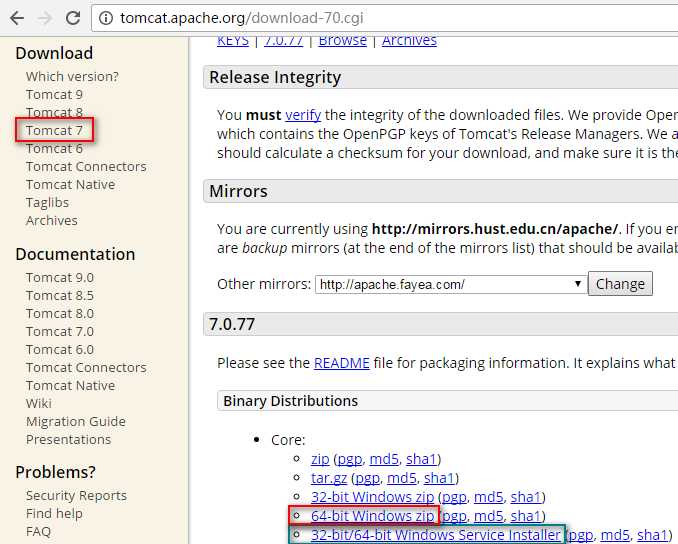
Task: Download 32-bit/64-bit Windows Service Installer
Action: point(435,535)
